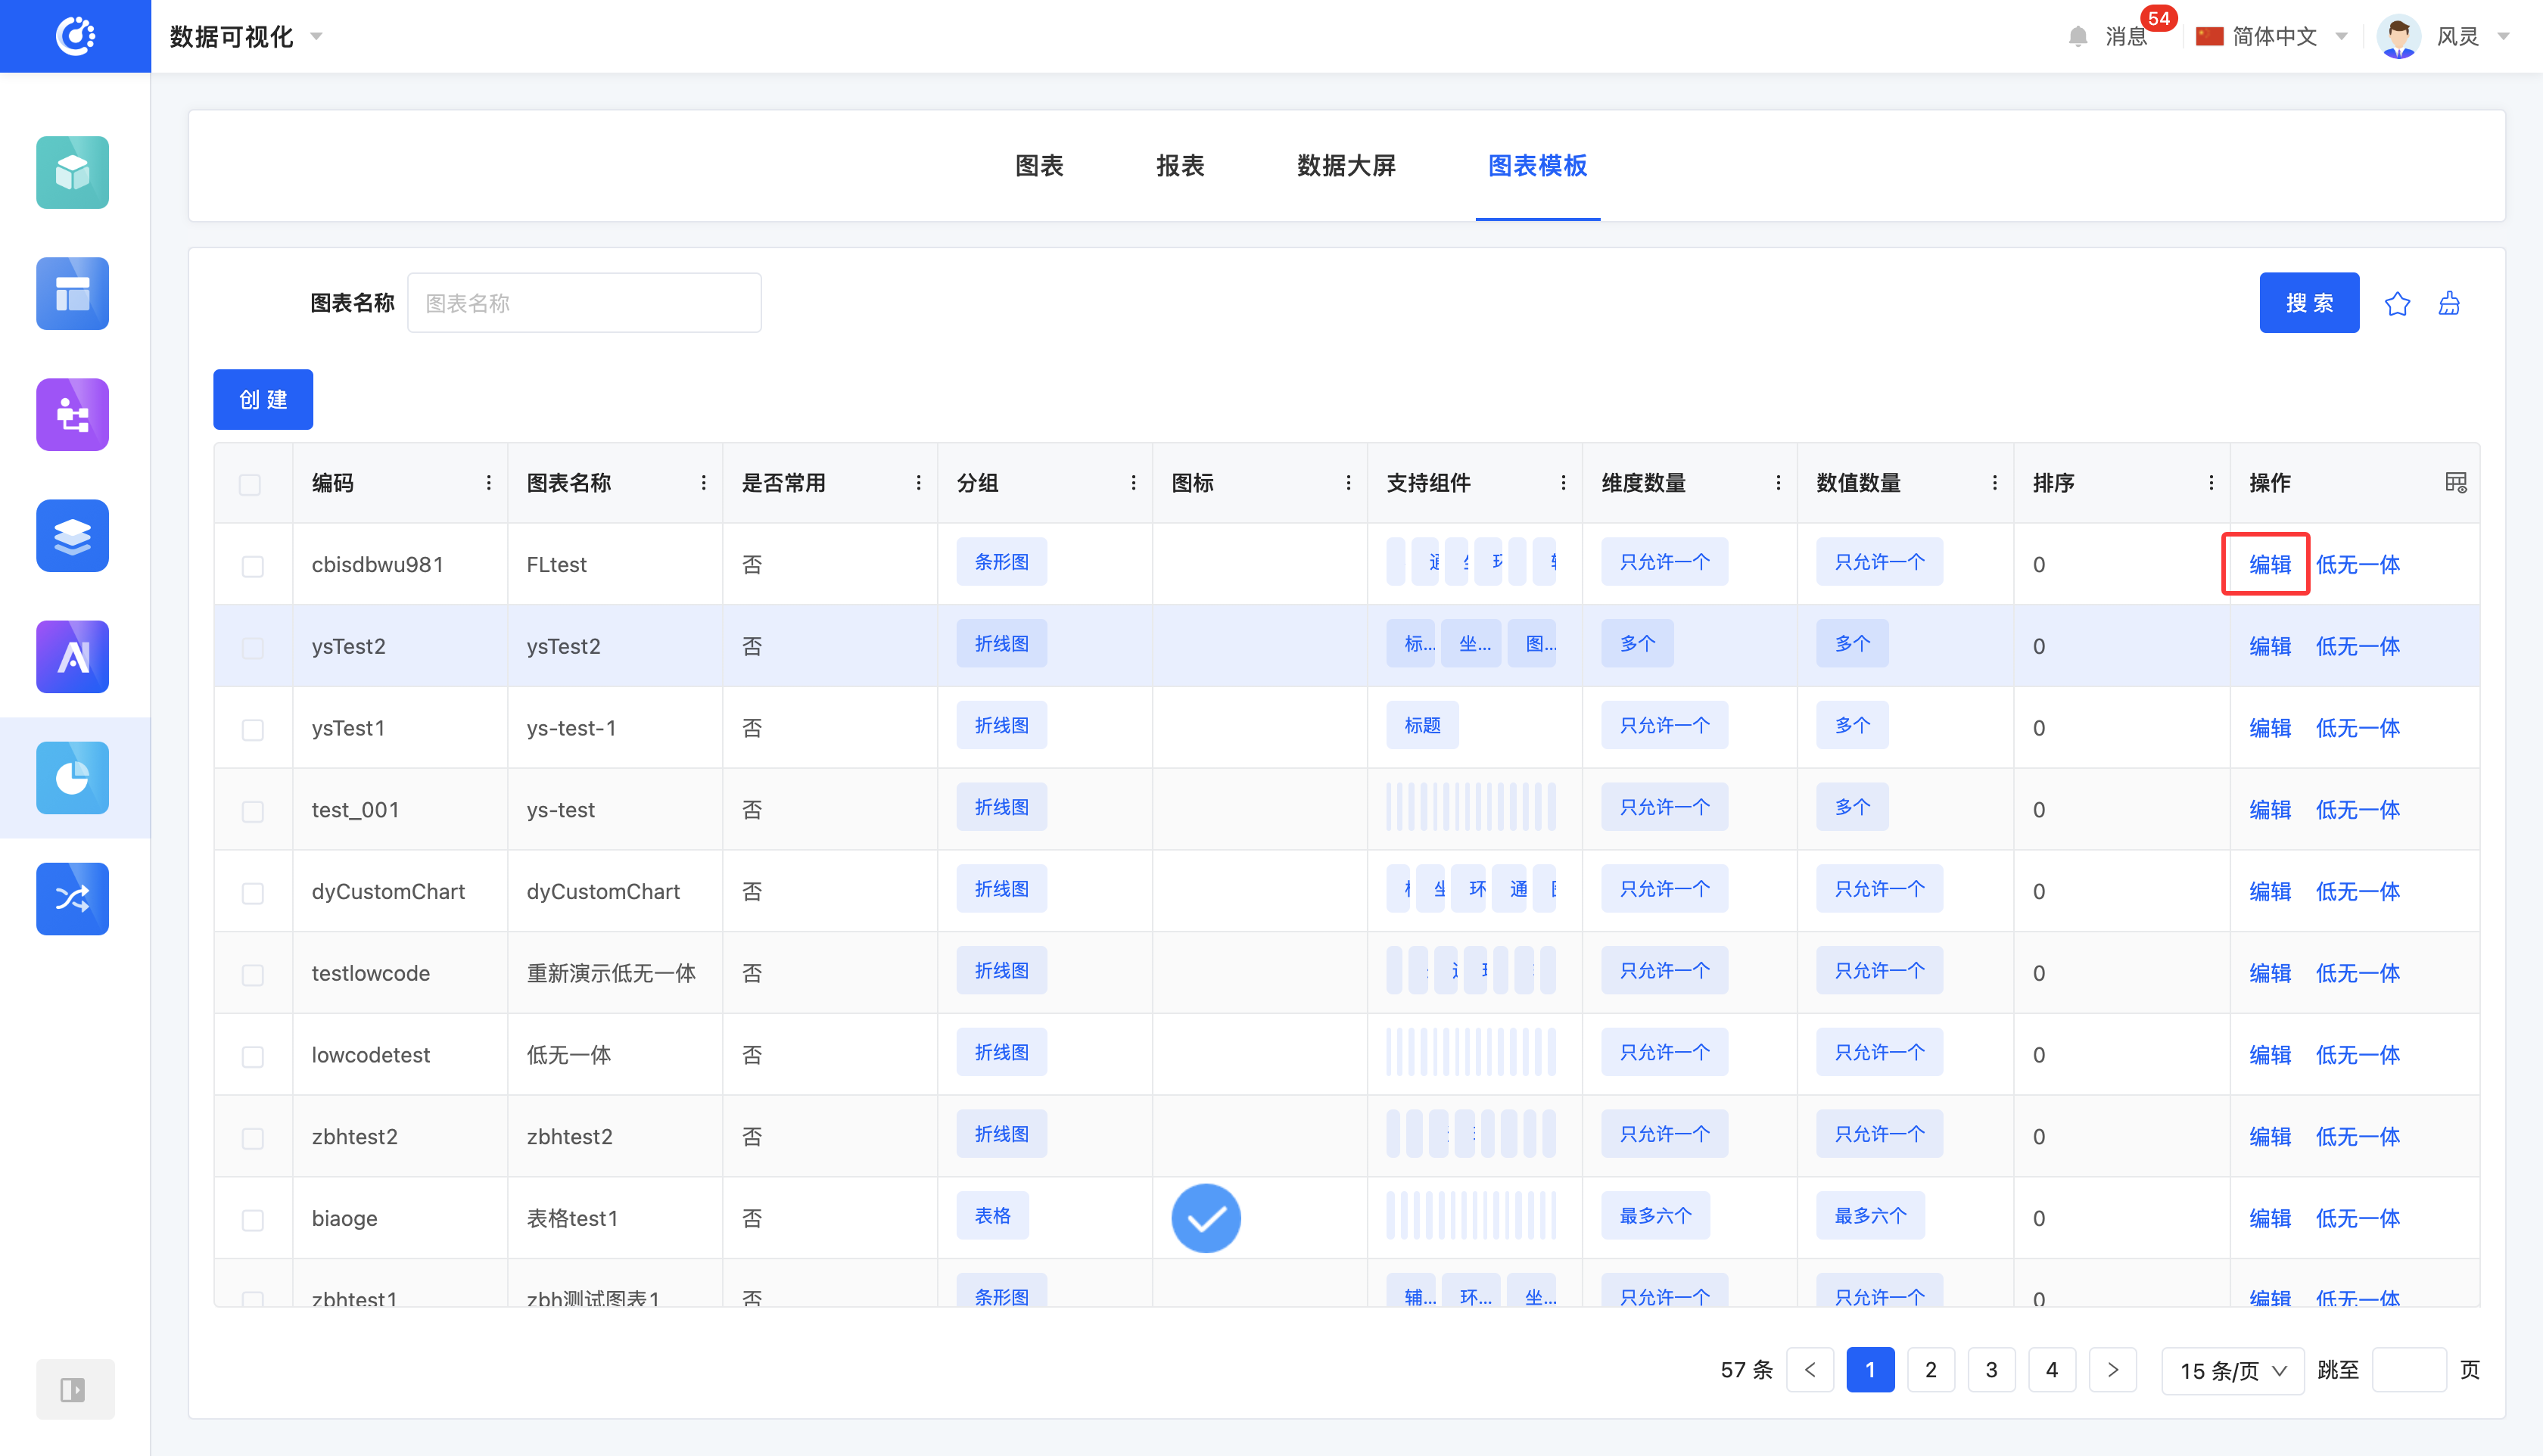Open the purple workflow sidebar icon
The height and width of the screenshot is (1456, 2543).
click(72, 414)
